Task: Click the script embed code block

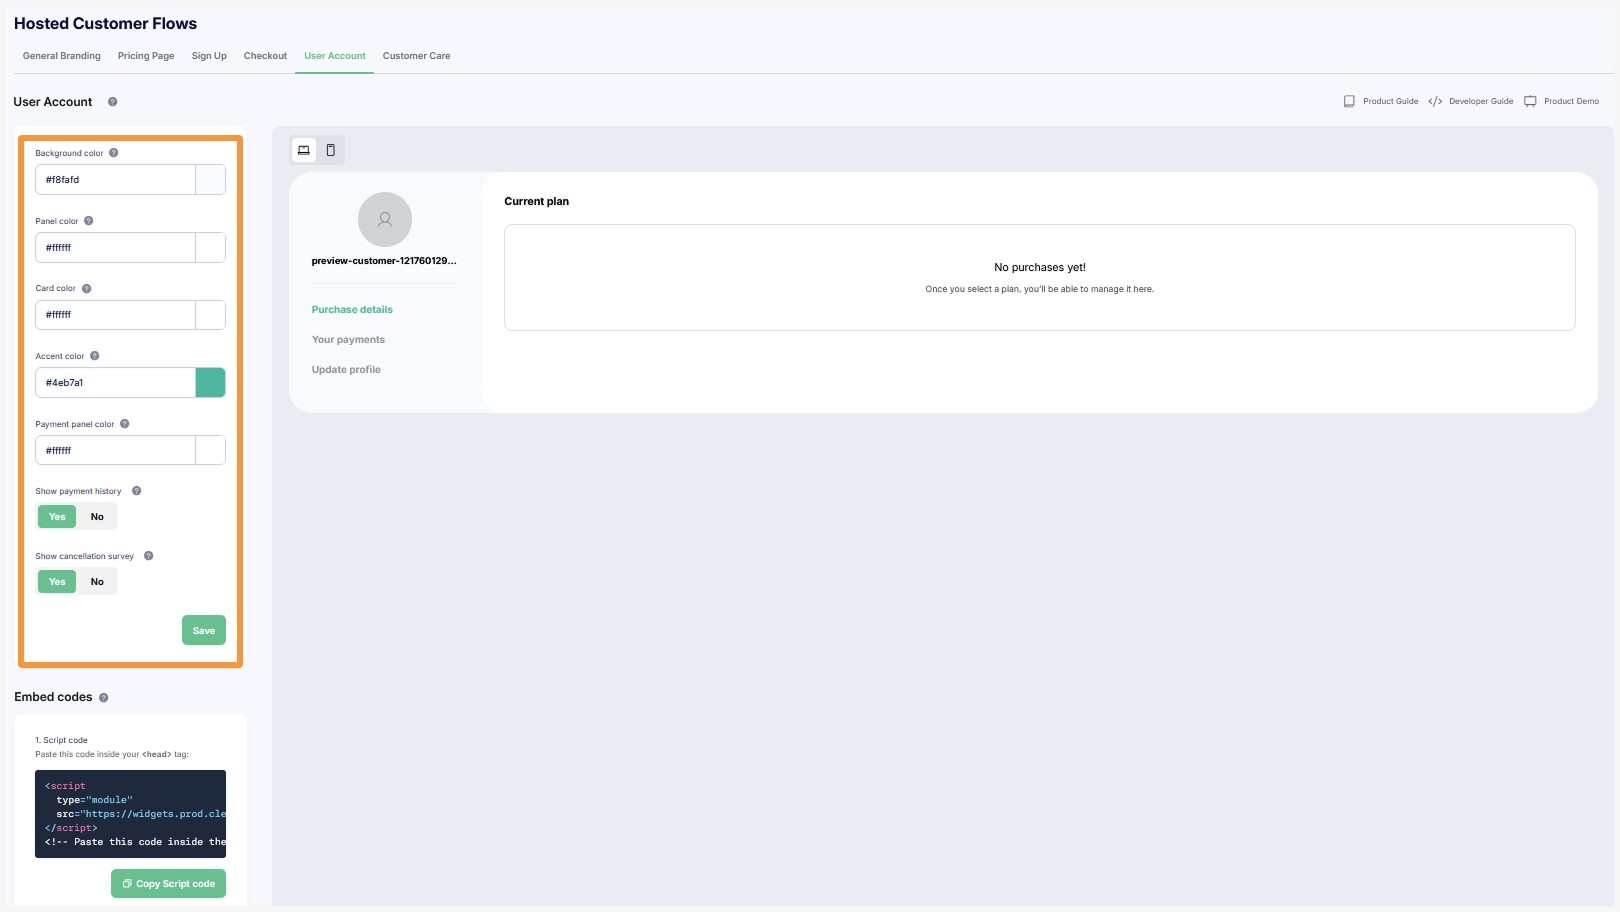Action: (130, 814)
